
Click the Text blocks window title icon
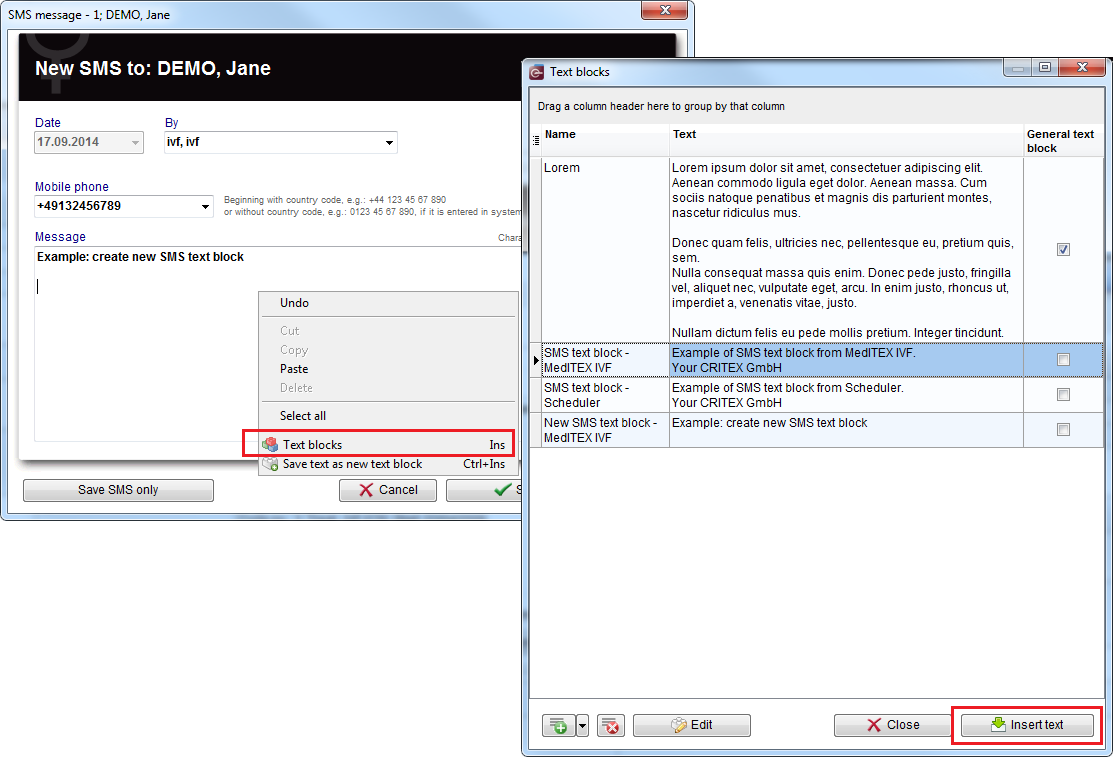pyautogui.click(x=537, y=73)
